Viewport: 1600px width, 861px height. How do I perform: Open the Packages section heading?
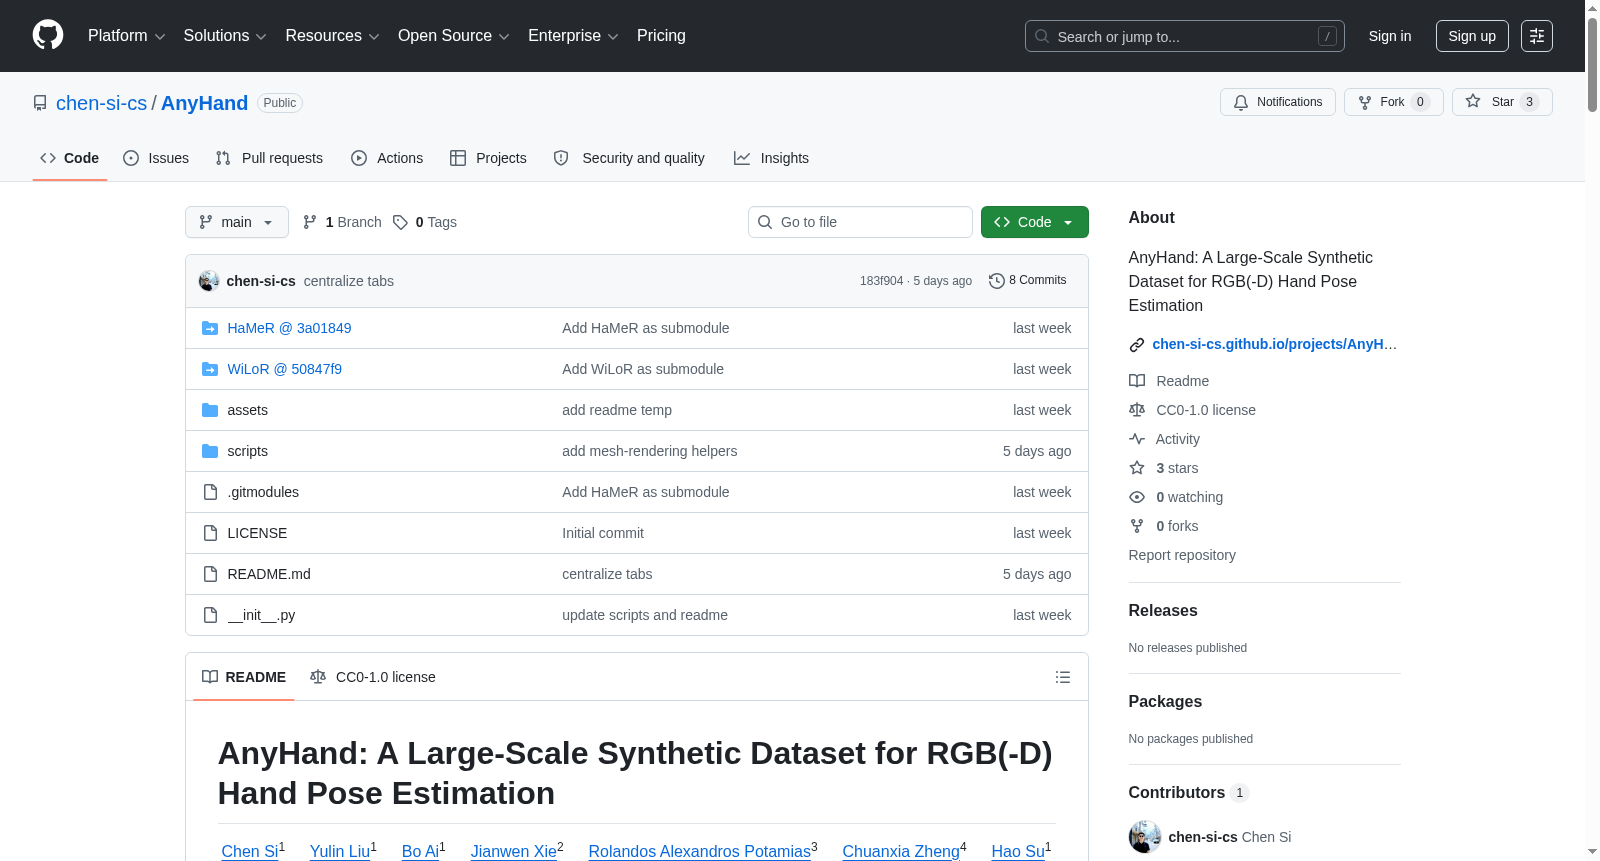(1165, 701)
